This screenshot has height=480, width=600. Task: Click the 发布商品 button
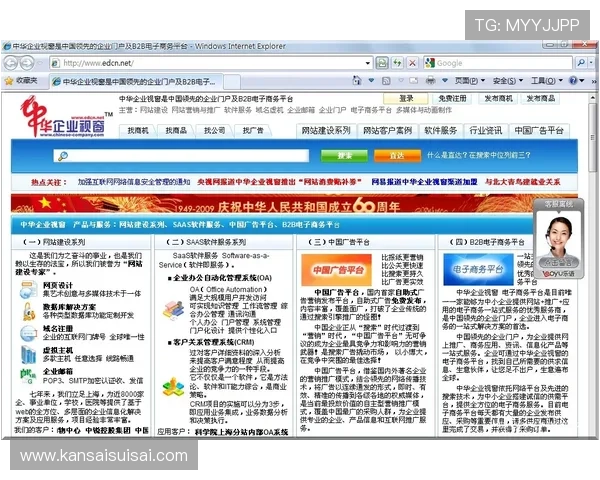pyautogui.click(x=541, y=98)
